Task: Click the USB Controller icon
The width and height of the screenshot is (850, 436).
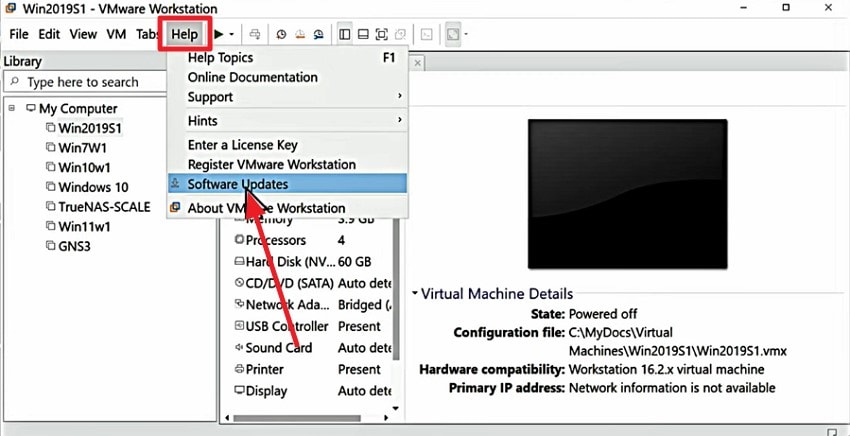Action: point(239,325)
